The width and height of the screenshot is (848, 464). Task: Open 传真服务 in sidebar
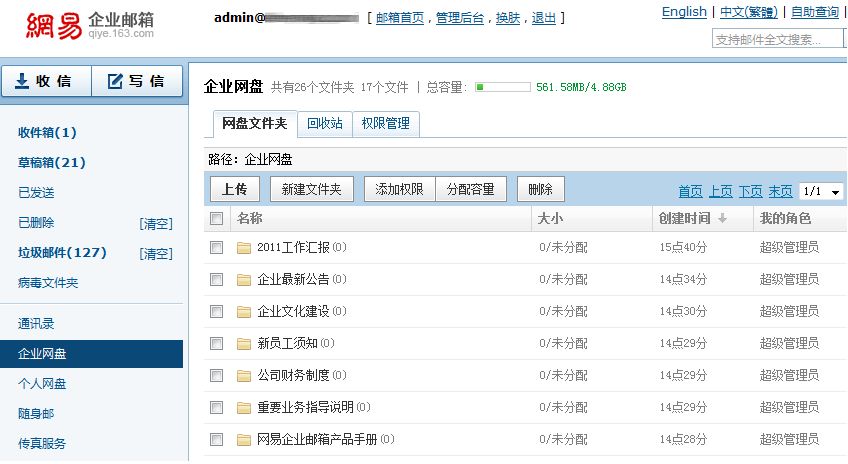click(42, 444)
